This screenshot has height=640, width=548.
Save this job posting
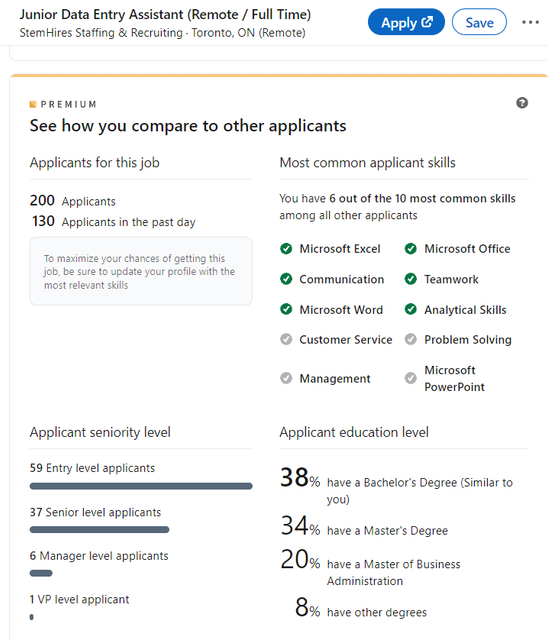479,22
